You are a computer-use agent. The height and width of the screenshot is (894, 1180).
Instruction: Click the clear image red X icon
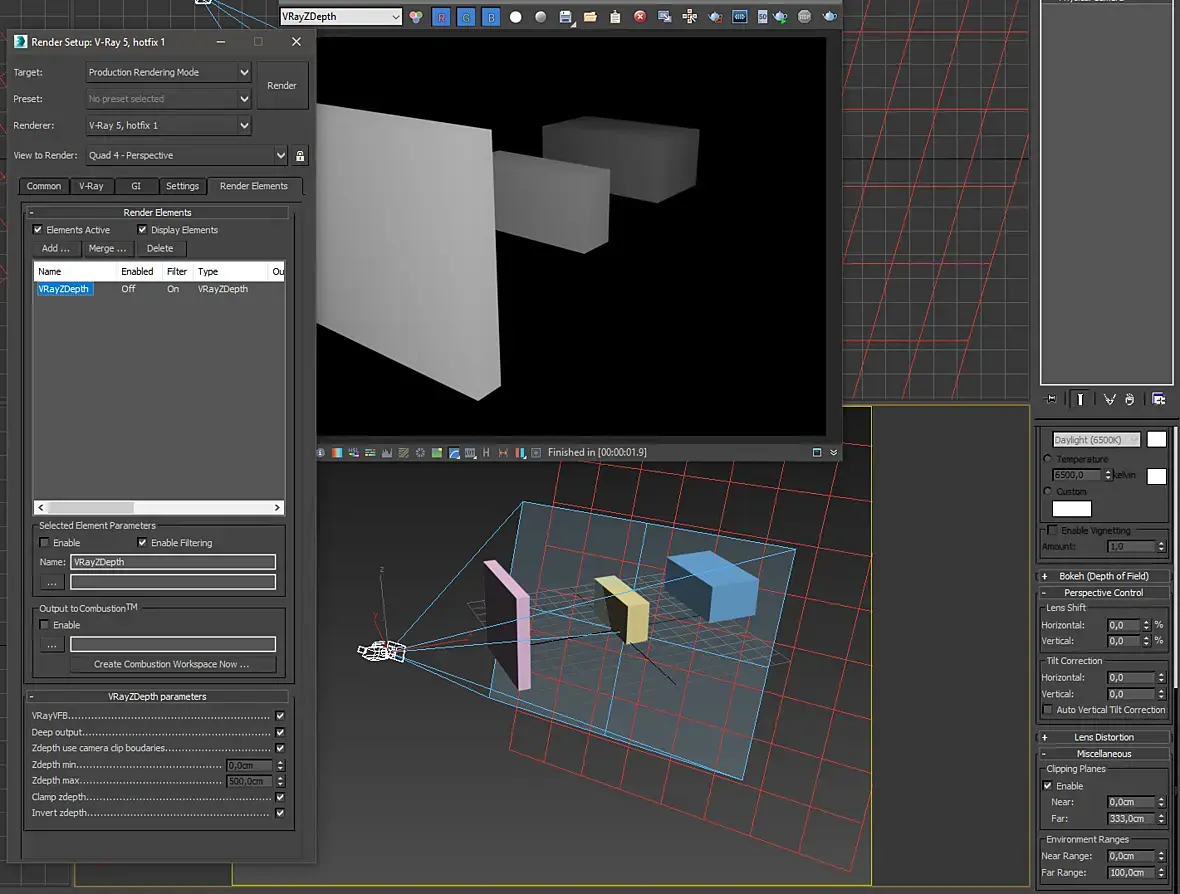[640, 17]
